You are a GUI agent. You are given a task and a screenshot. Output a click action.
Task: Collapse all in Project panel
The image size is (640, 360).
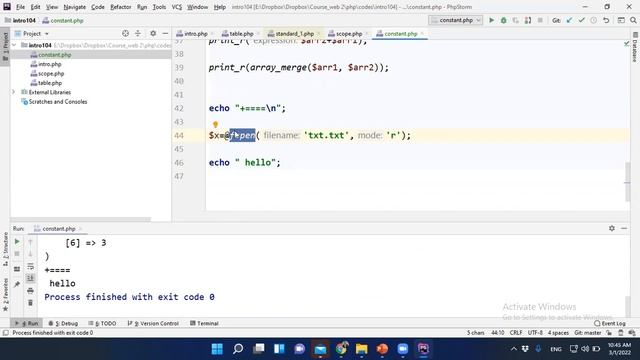(138, 33)
